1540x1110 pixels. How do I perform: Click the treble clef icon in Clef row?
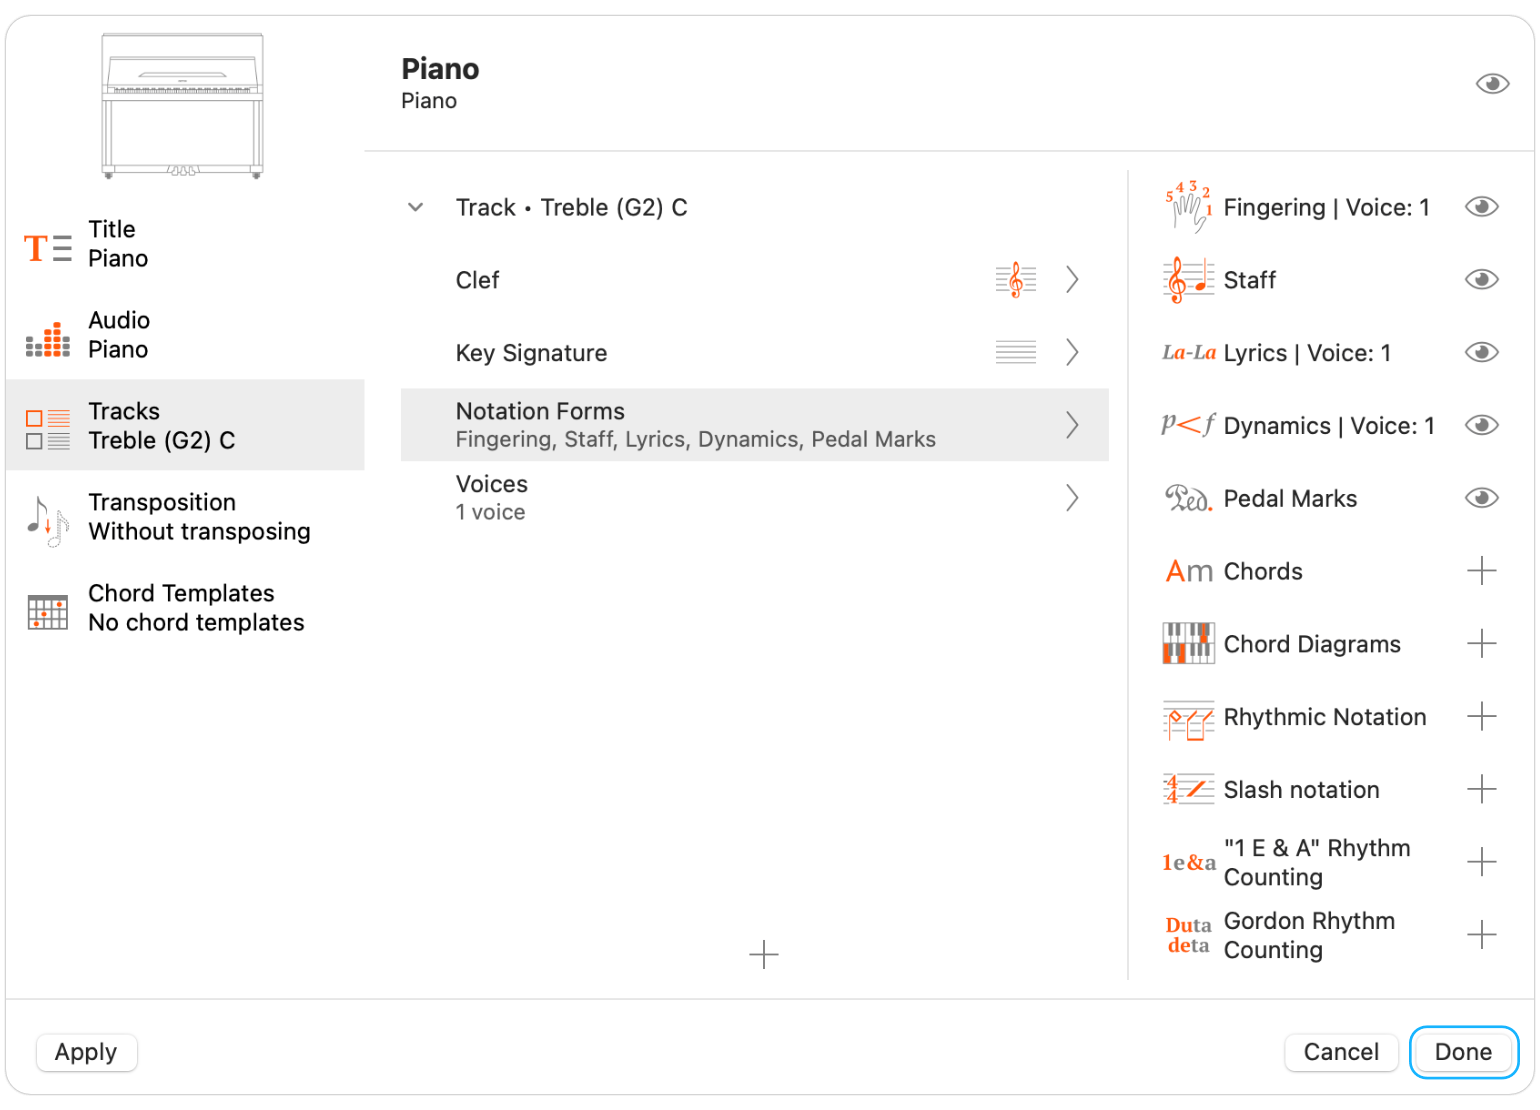pos(1016,280)
